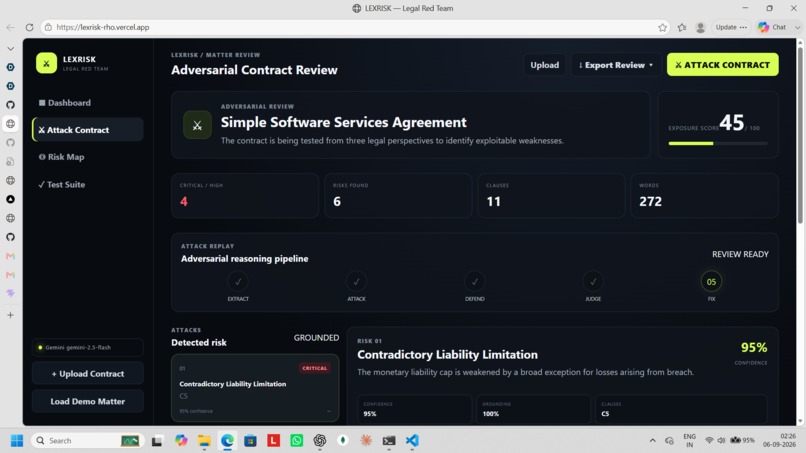Select Attack Contract in the sidebar
This screenshot has width=806, height=453.
tap(88, 130)
